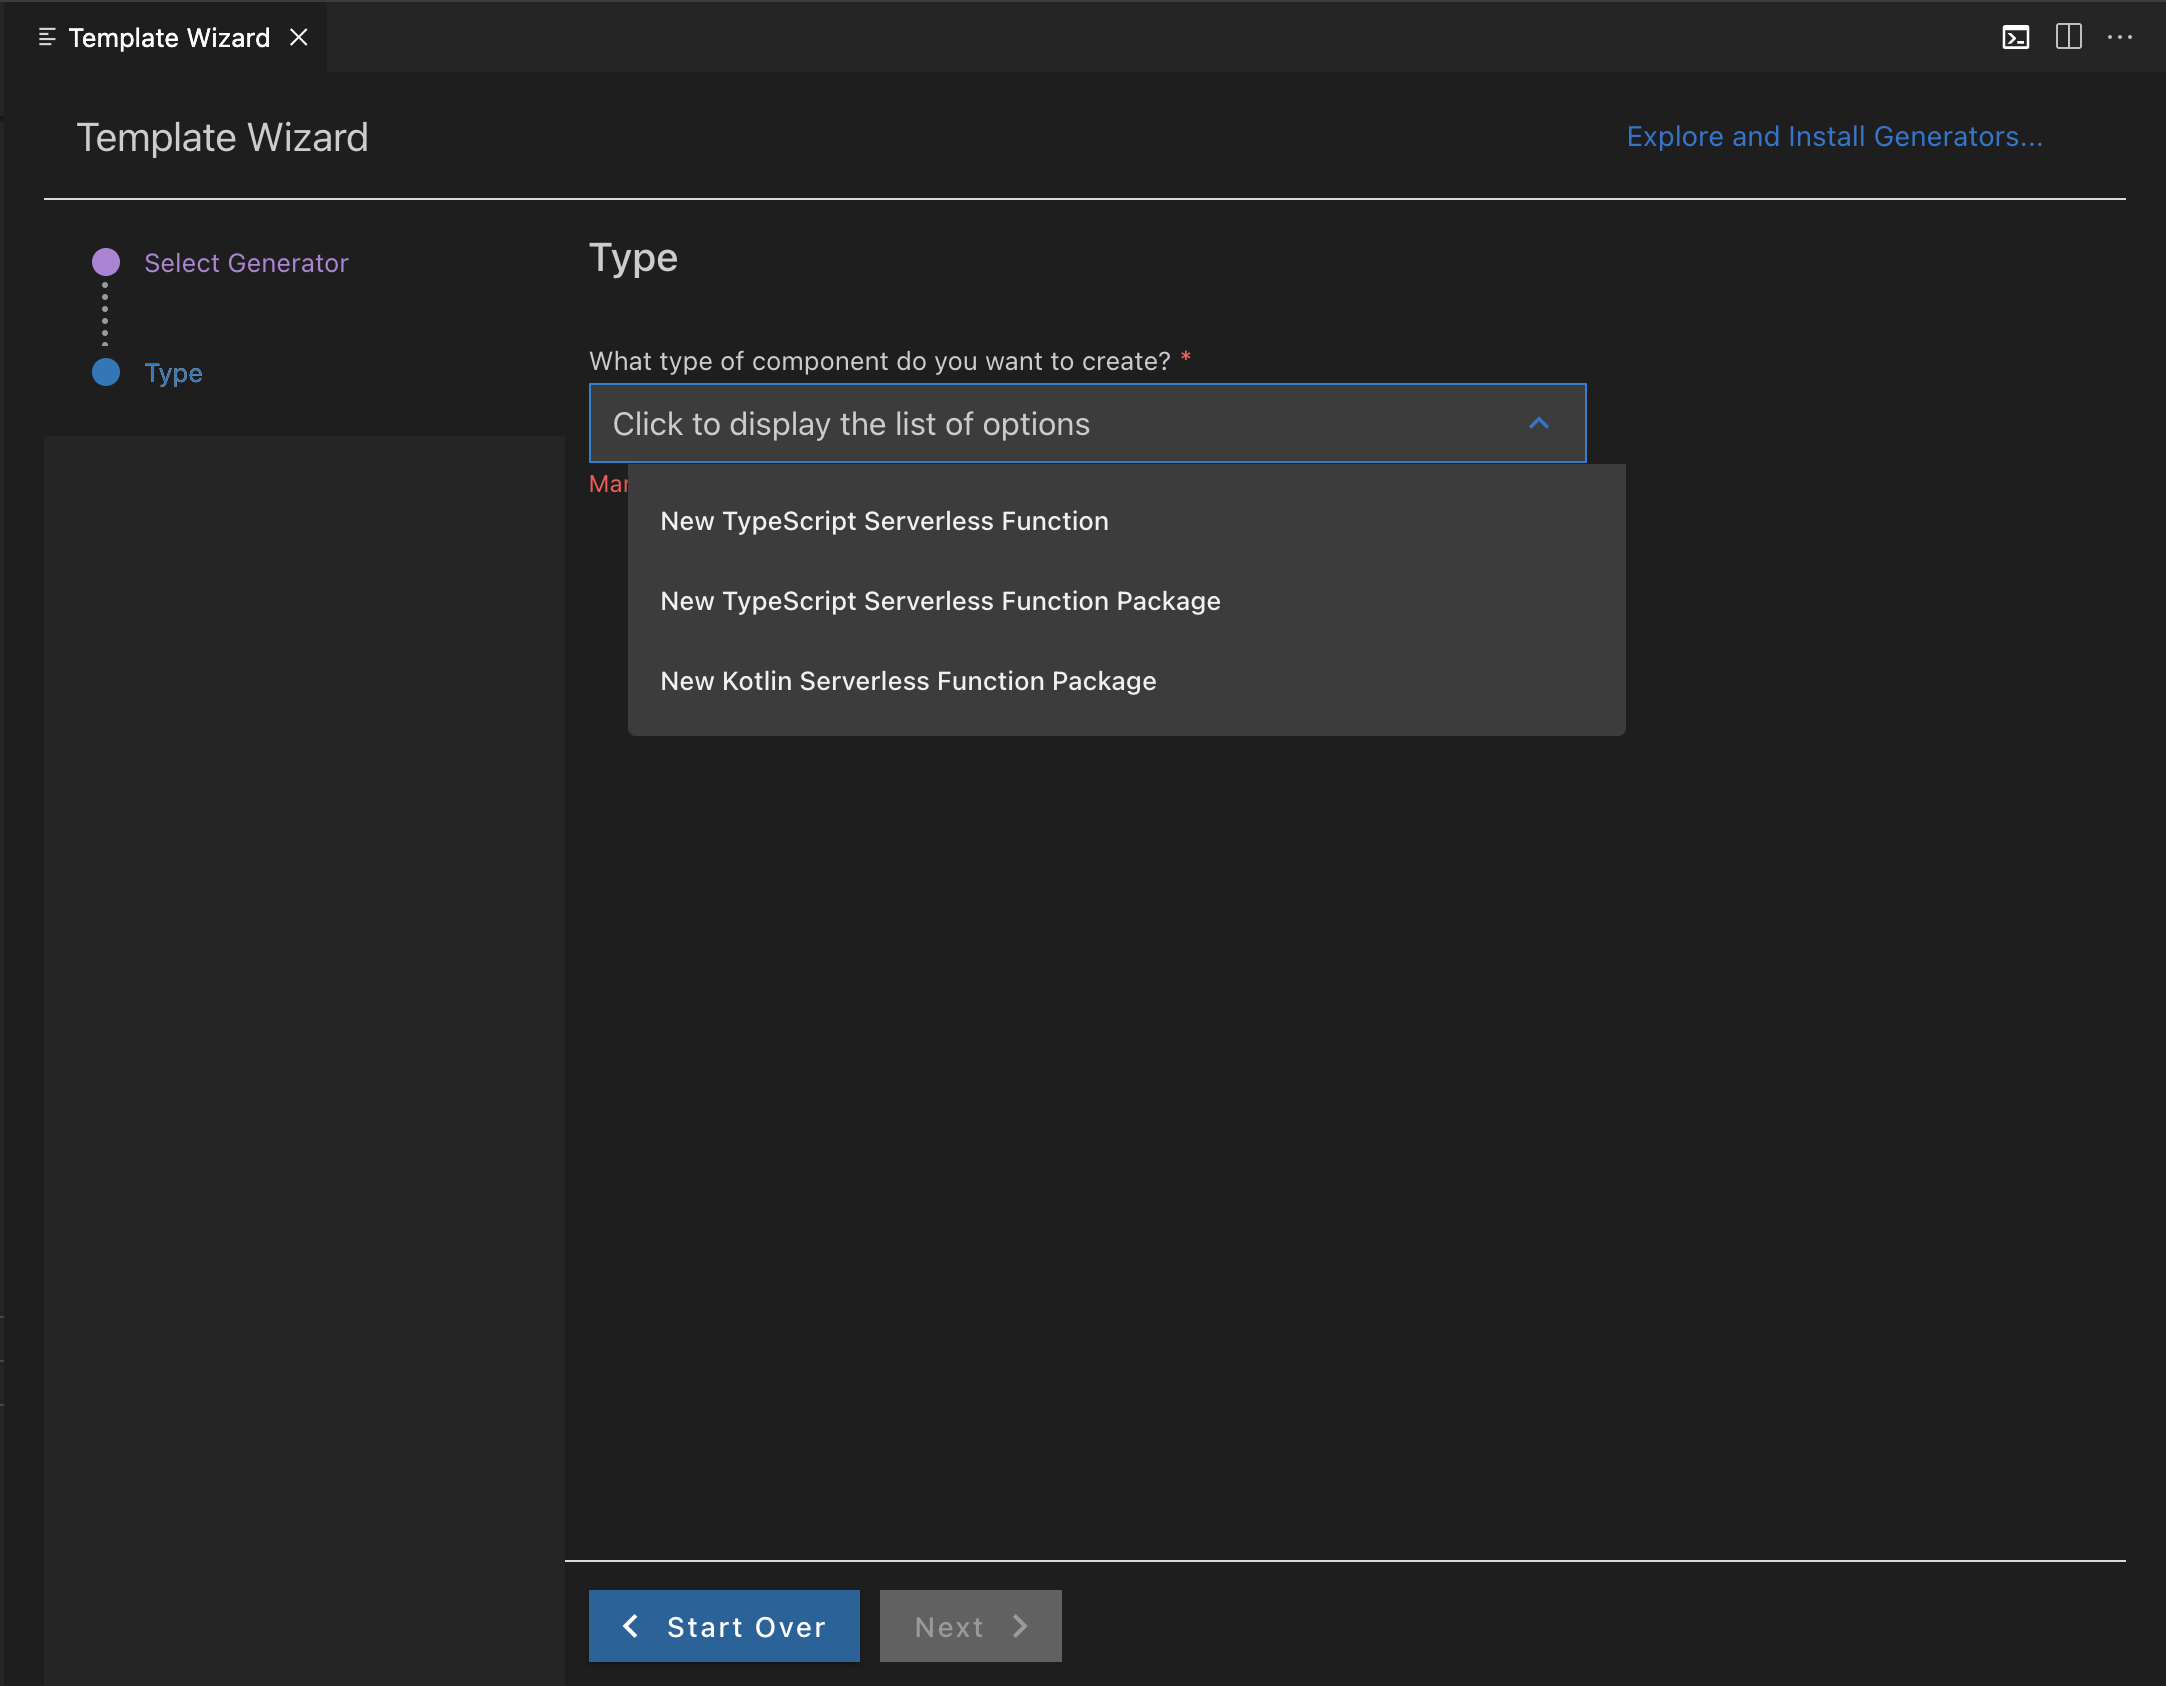Click the close Template Wizard tab icon
The width and height of the screenshot is (2166, 1686).
click(x=301, y=39)
